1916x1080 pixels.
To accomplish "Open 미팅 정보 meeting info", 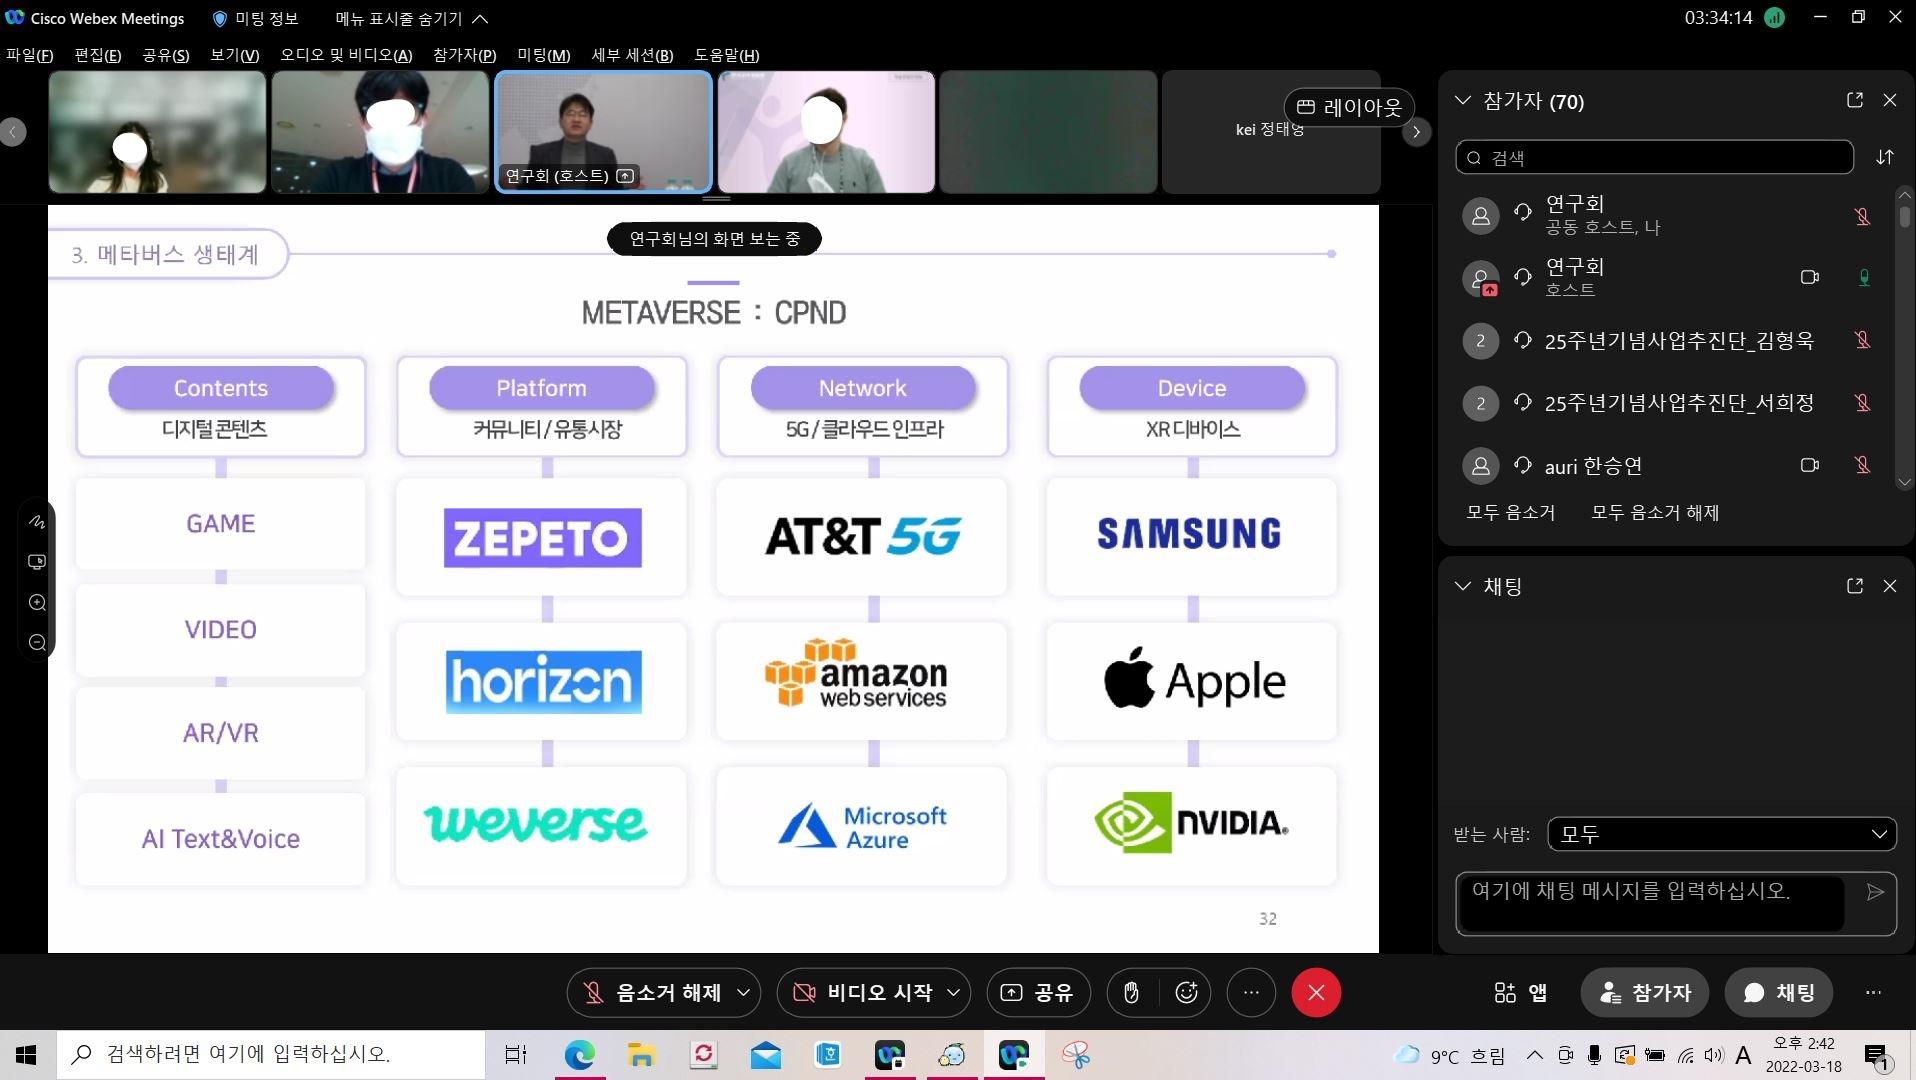I will coord(256,18).
